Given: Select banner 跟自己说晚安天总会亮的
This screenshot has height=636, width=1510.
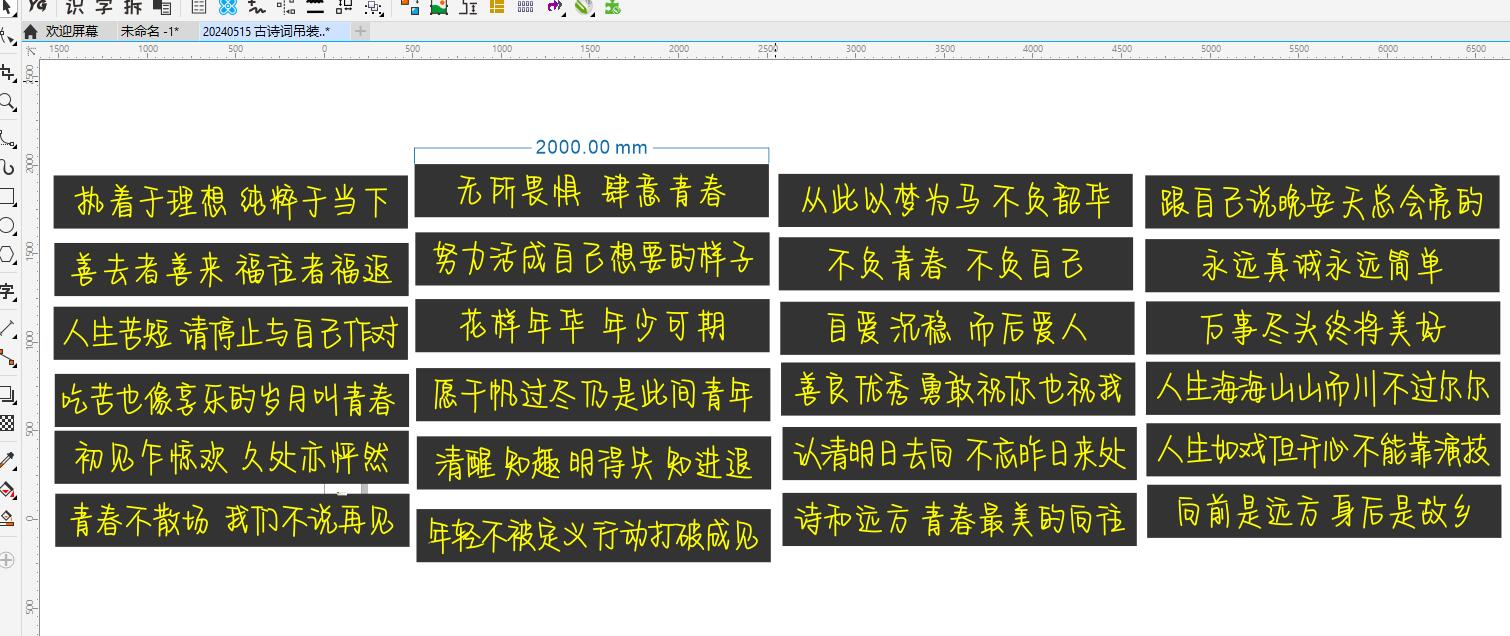Looking at the screenshot, I should click(1322, 202).
